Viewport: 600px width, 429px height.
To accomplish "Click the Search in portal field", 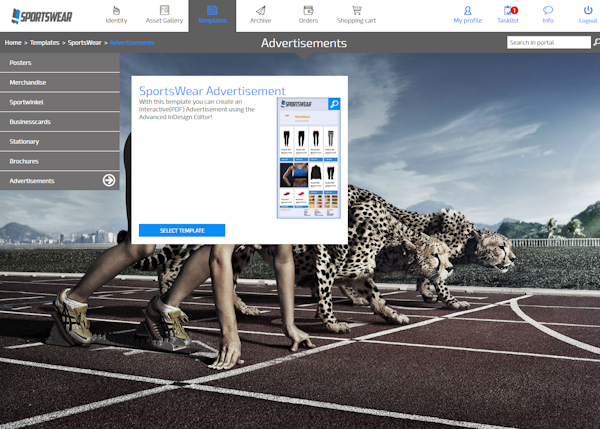I will pos(548,43).
